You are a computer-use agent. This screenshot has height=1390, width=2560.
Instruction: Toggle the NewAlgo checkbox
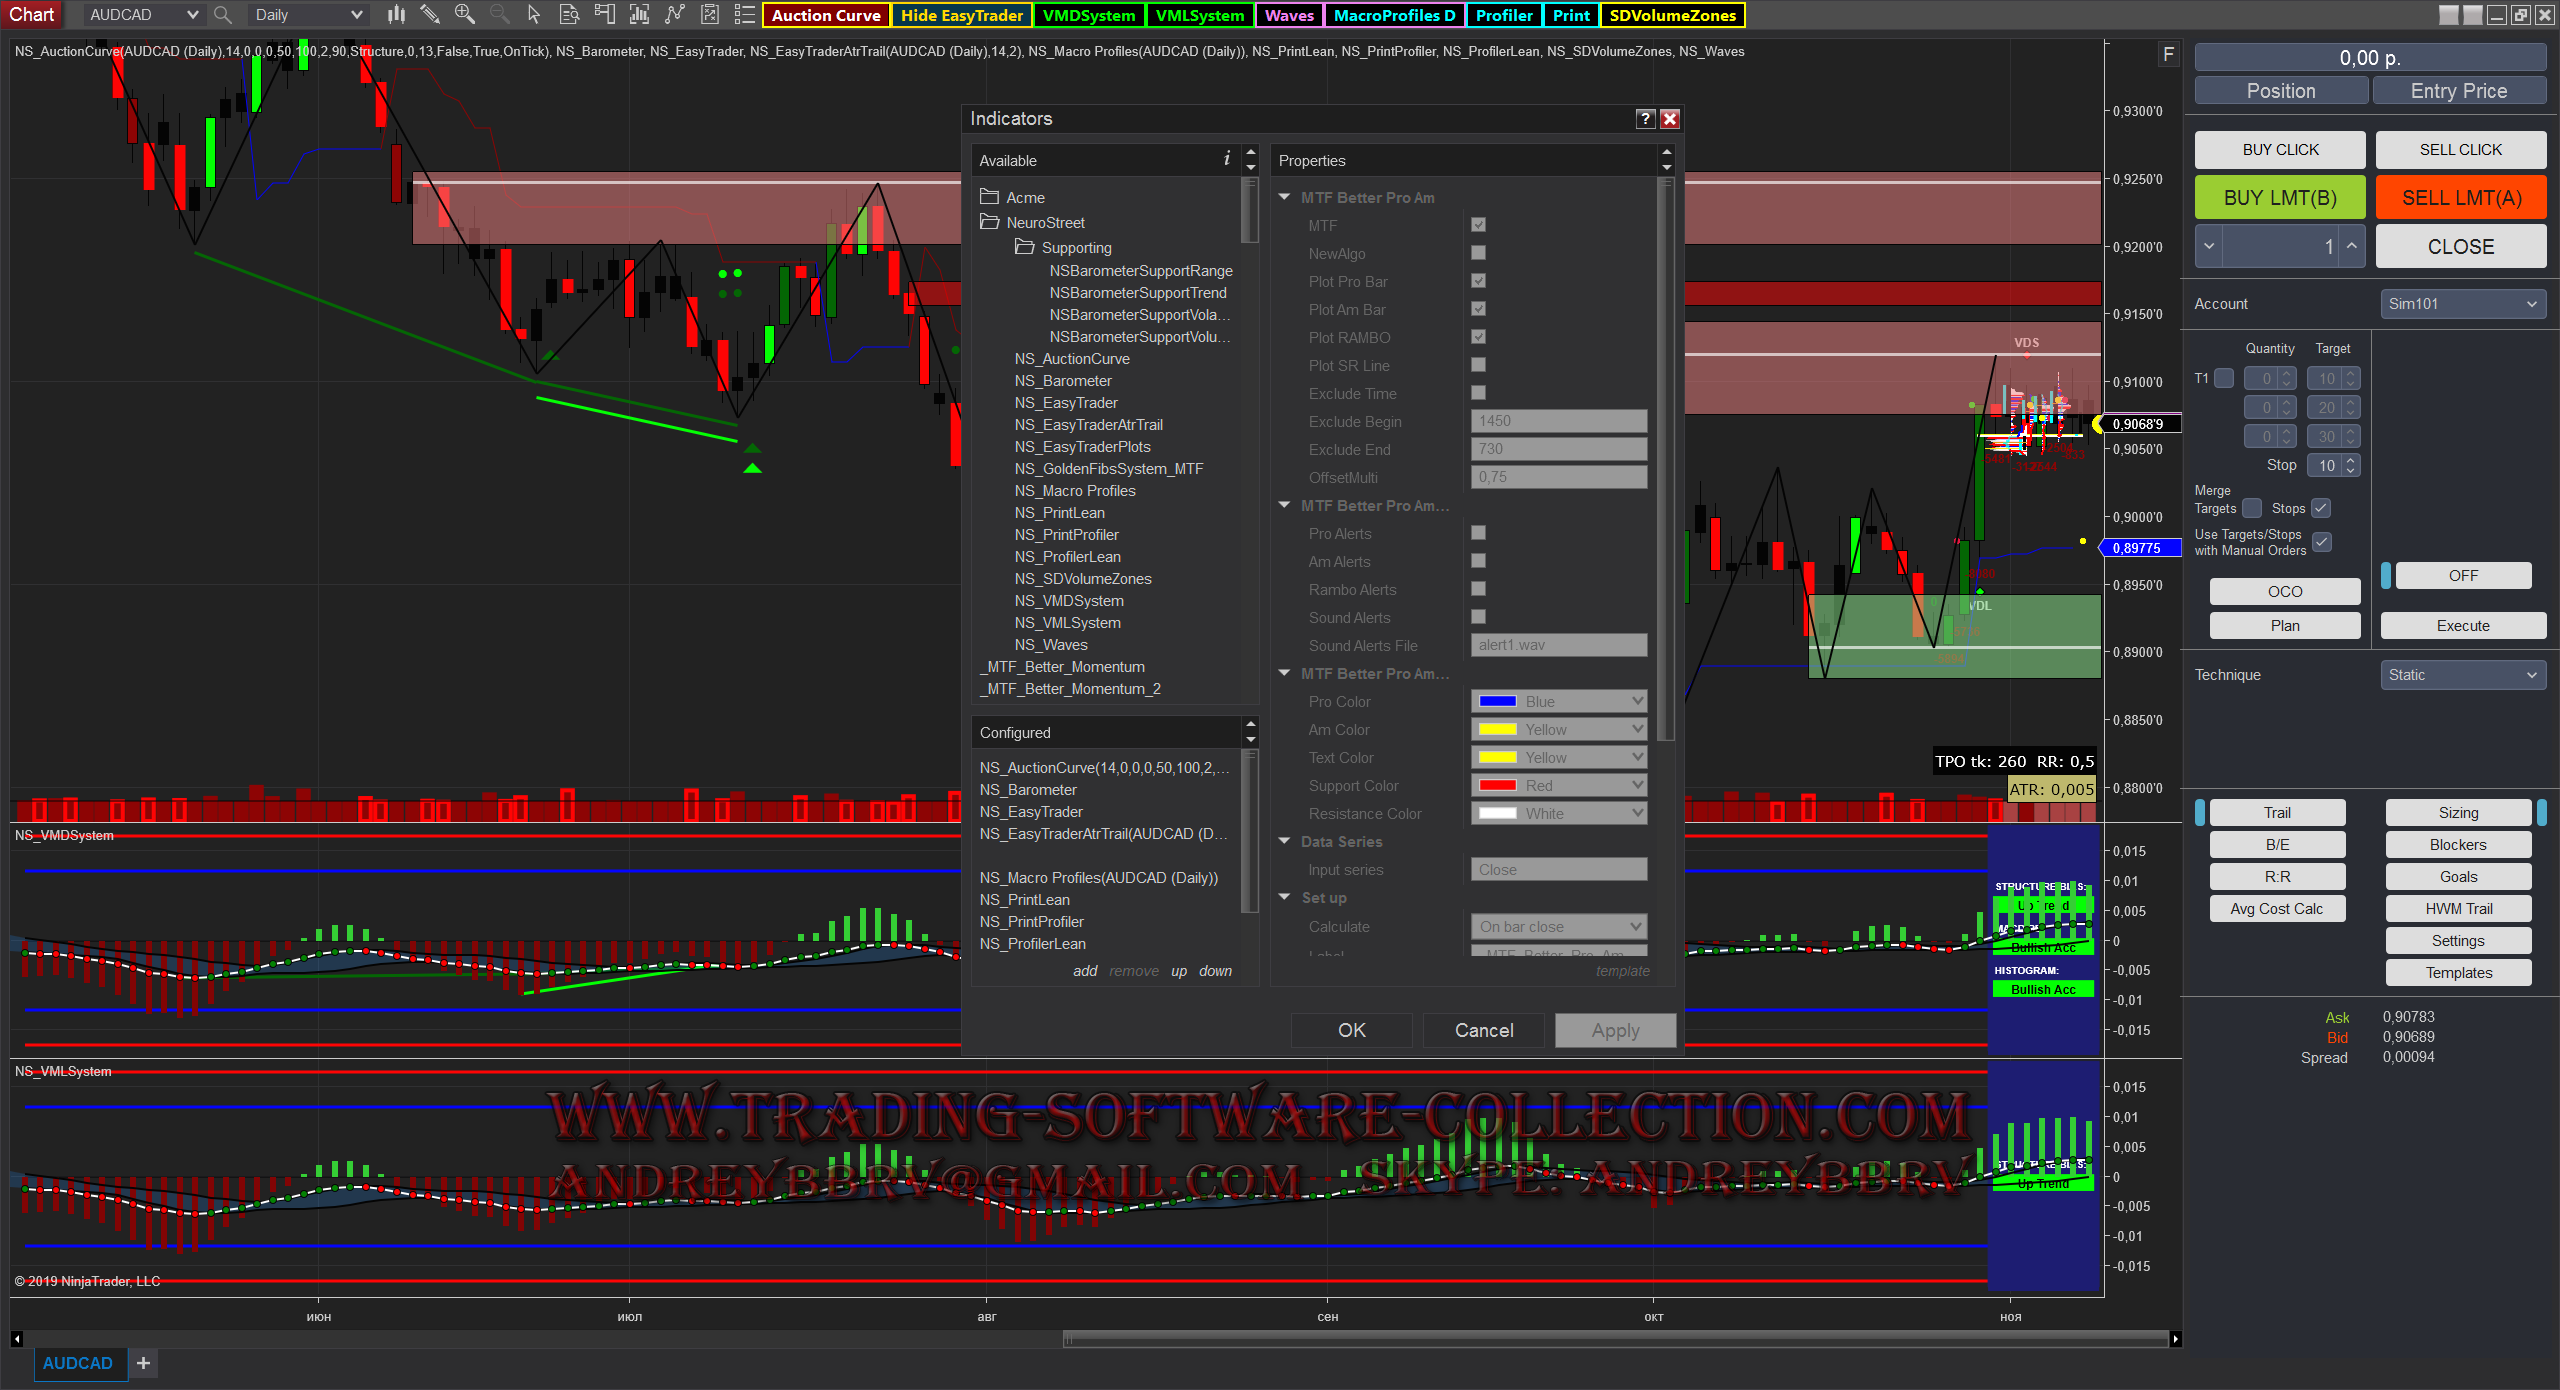click(1478, 253)
